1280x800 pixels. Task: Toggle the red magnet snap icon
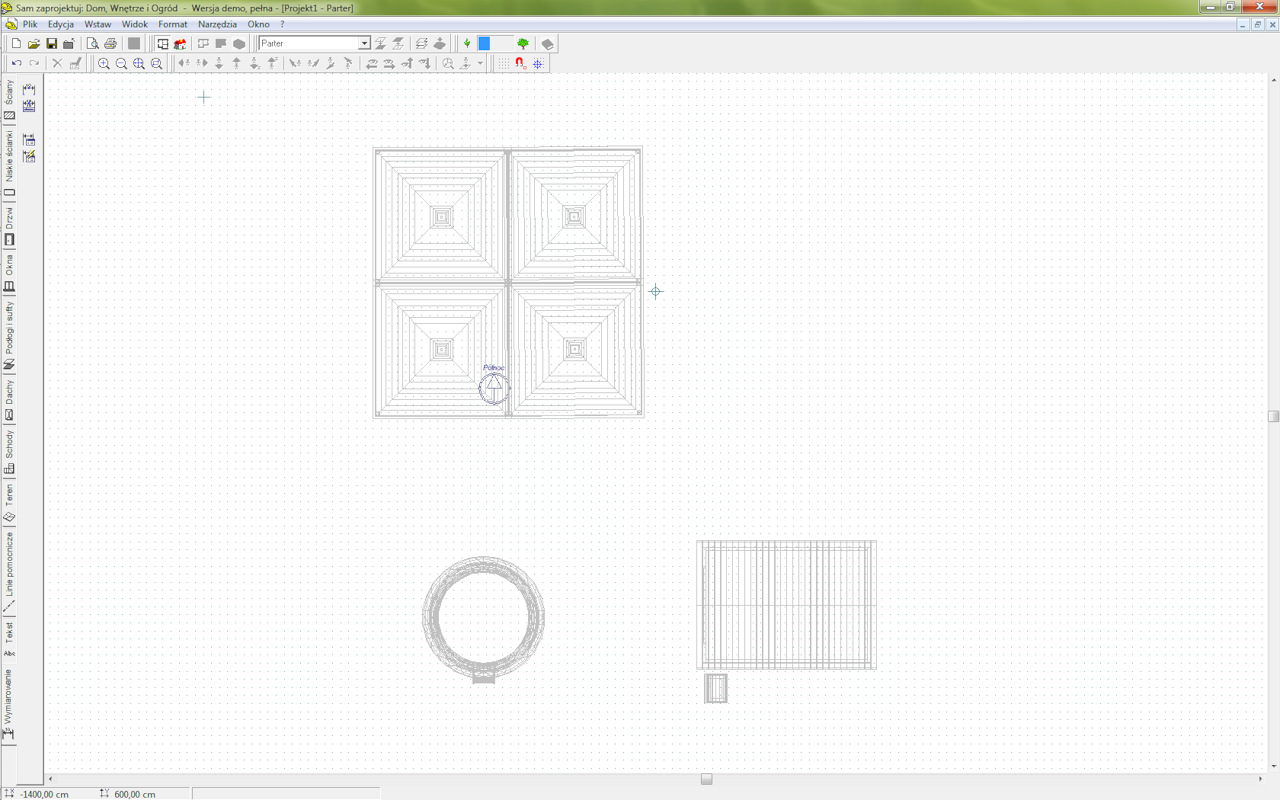520,63
